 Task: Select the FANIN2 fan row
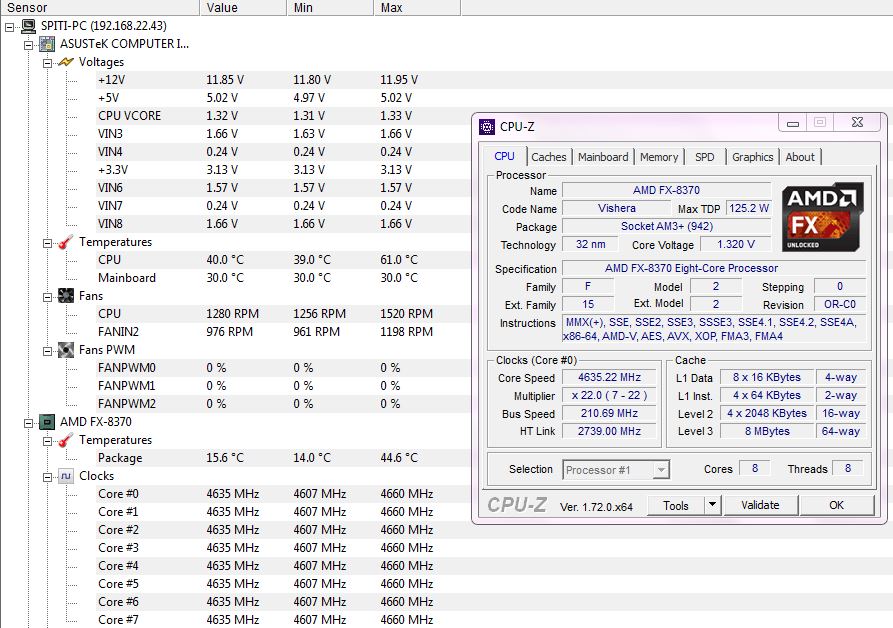click(x=283, y=332)
